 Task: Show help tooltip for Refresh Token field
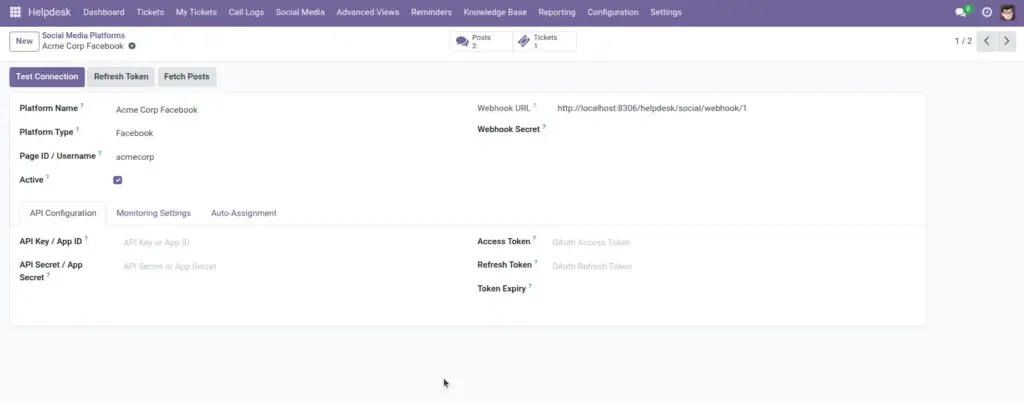[x=536, y=262]
